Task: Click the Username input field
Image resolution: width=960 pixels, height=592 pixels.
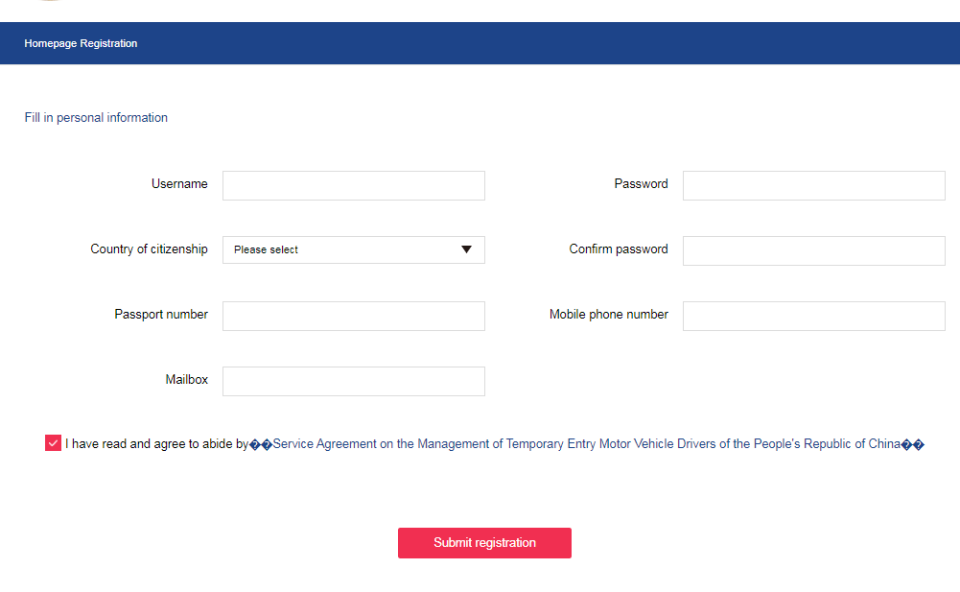Action: tap(353, 185)
